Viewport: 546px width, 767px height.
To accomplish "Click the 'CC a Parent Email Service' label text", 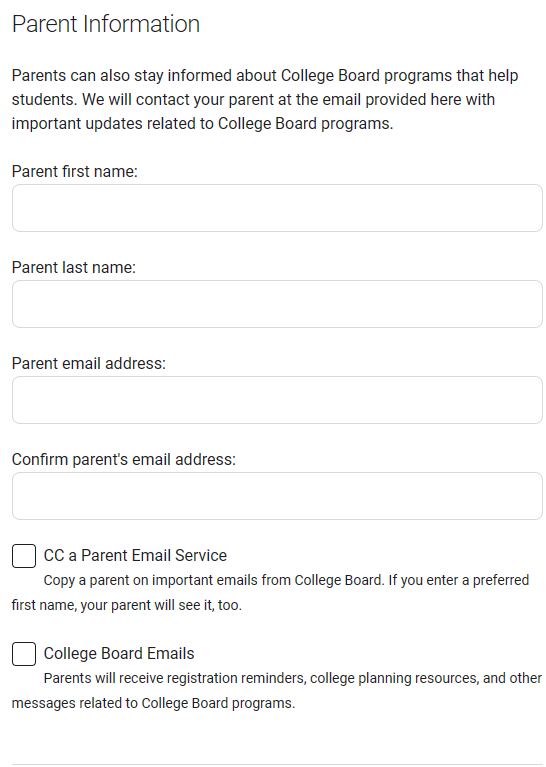I will pos(135,556).
